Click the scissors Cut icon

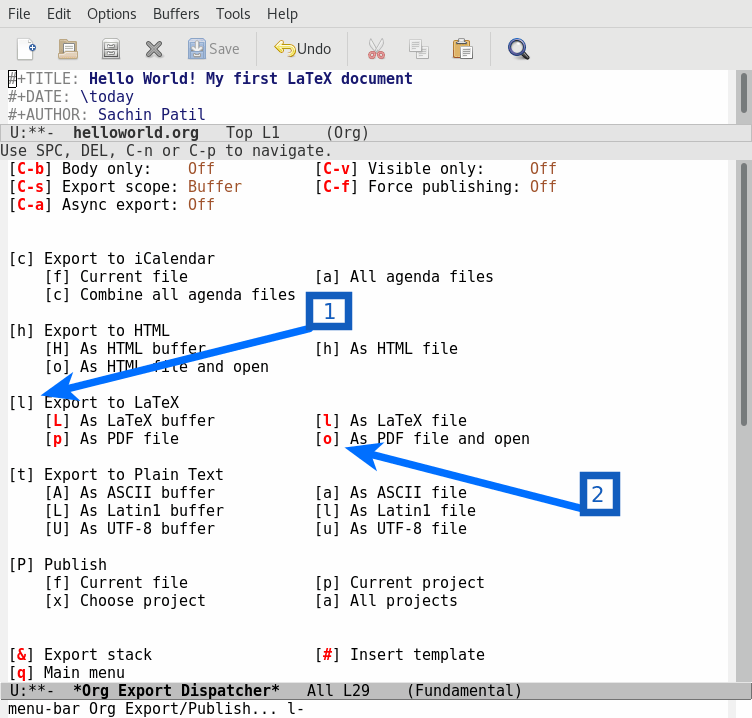tap(376, 48)
